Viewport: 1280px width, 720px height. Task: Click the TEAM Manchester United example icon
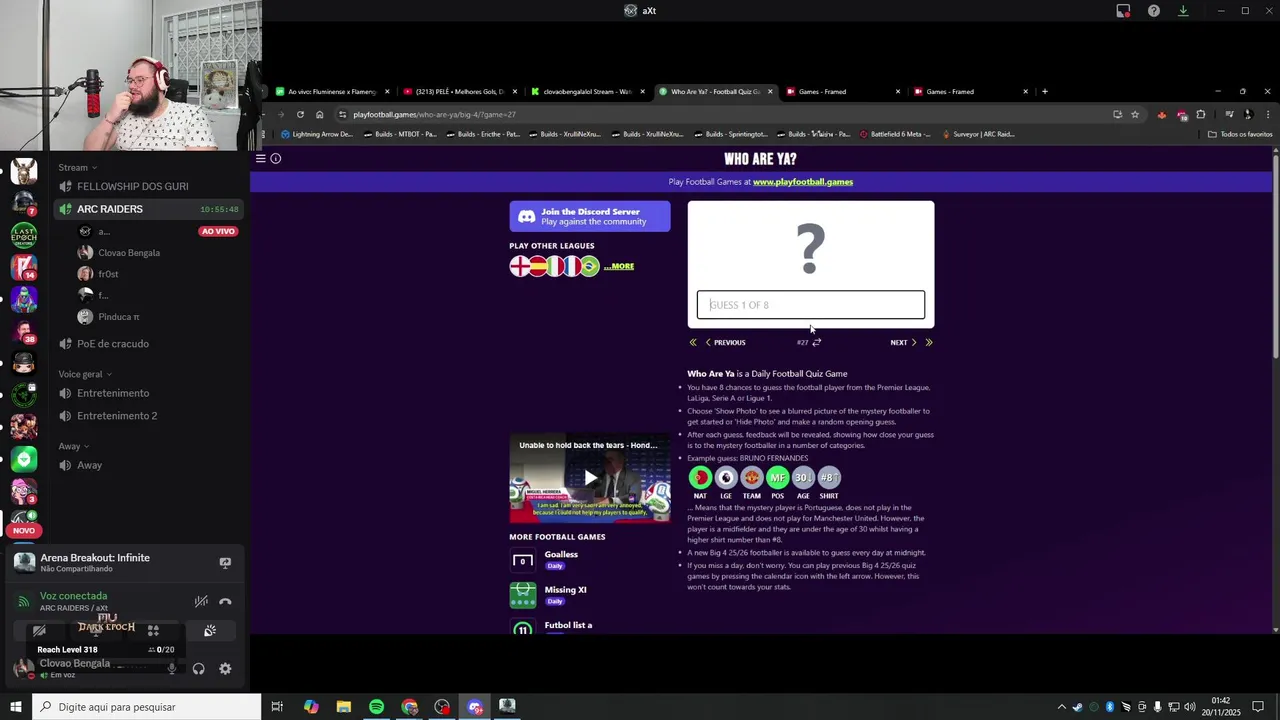[751, 478]
